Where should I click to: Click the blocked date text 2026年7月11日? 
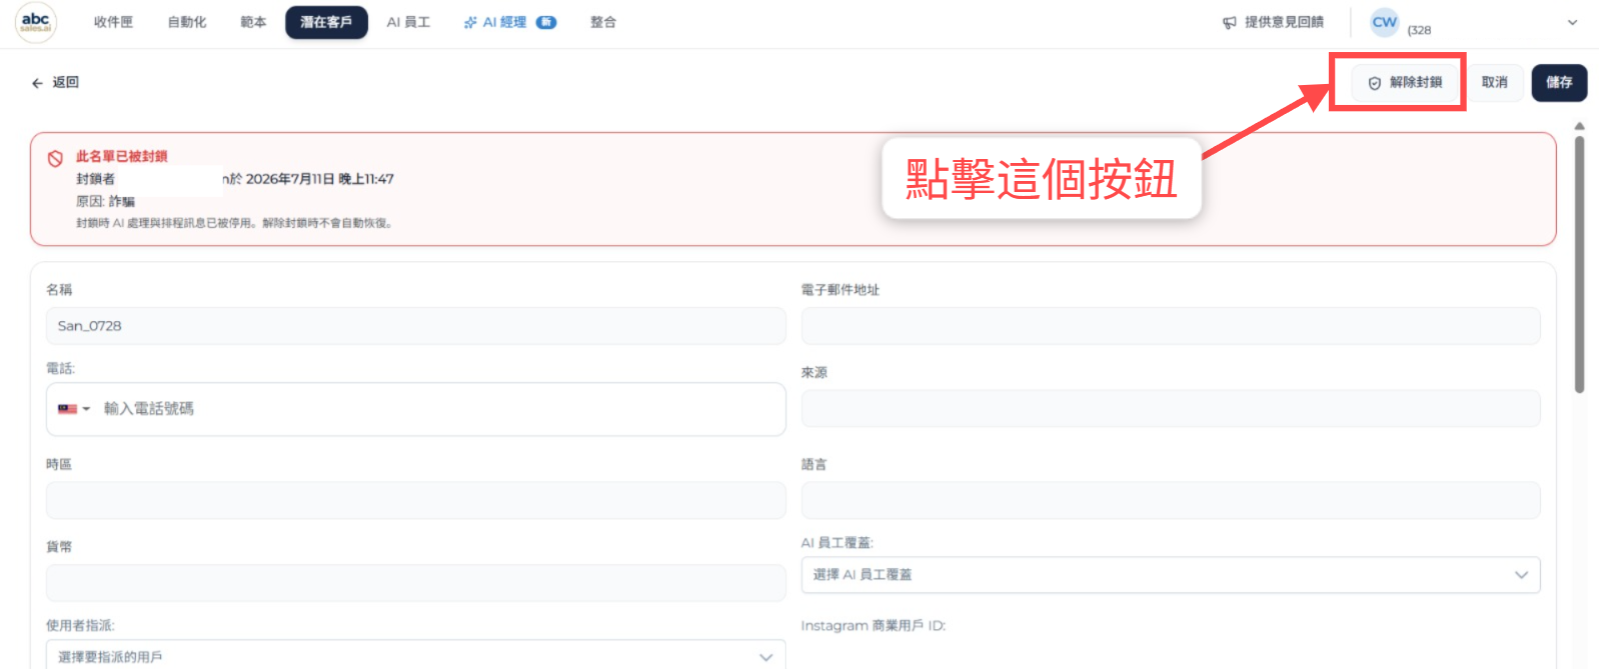tap(290, 179)
